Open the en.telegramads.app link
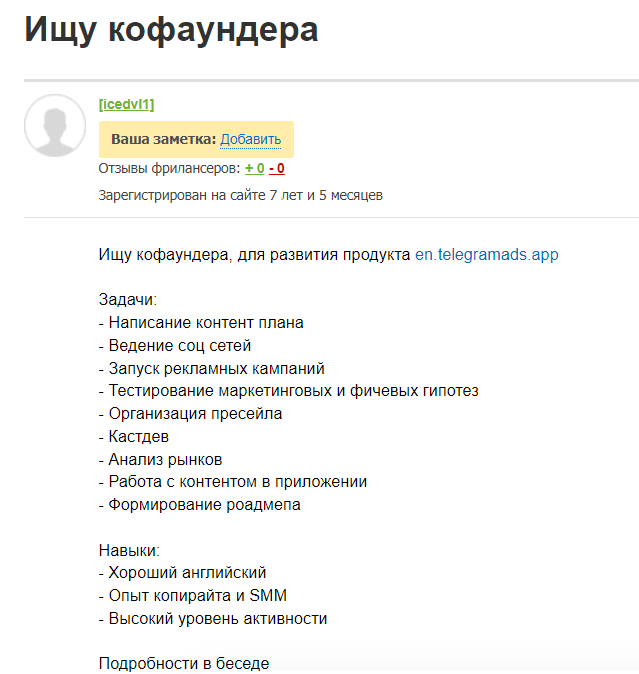 click(x=486, y=254)
